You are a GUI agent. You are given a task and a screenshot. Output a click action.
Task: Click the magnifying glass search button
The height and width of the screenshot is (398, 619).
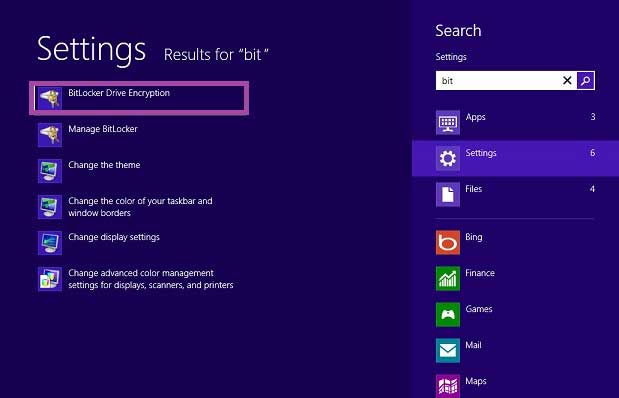(x=585, y=81)
